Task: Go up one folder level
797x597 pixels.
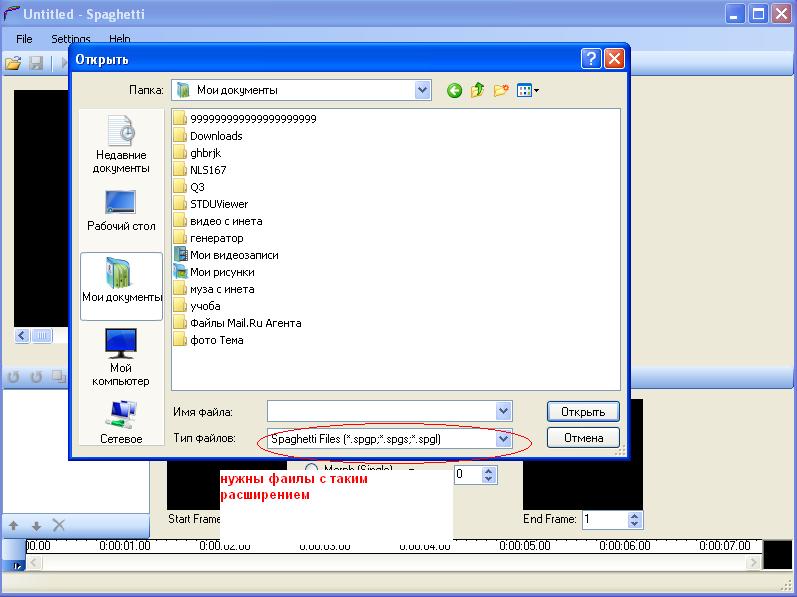Action: [478, 90]
